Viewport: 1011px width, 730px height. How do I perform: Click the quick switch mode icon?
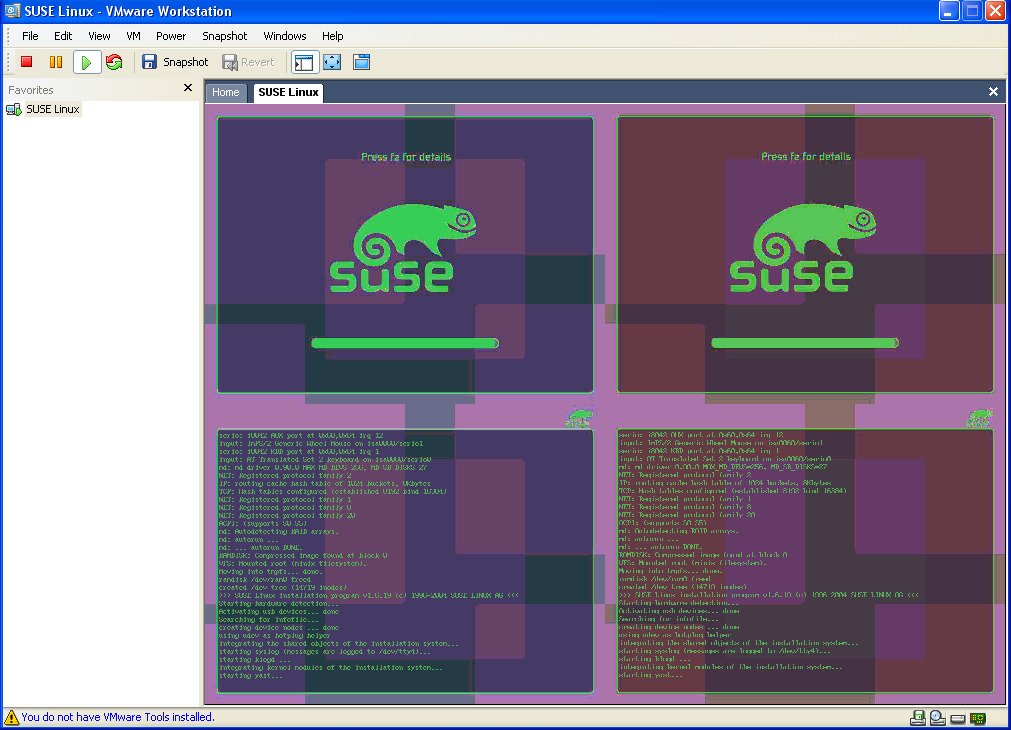click(x=361, y=62)
